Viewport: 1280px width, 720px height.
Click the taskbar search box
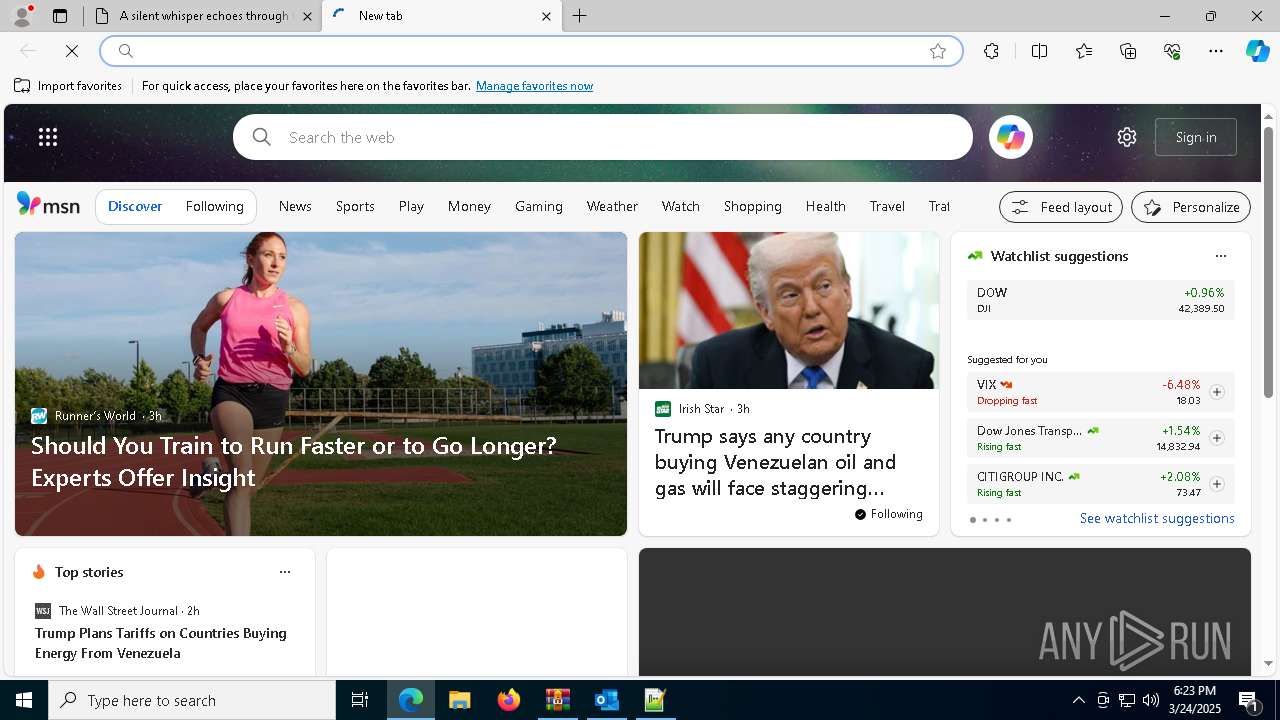pyautogui.click(x=192, y=700)
